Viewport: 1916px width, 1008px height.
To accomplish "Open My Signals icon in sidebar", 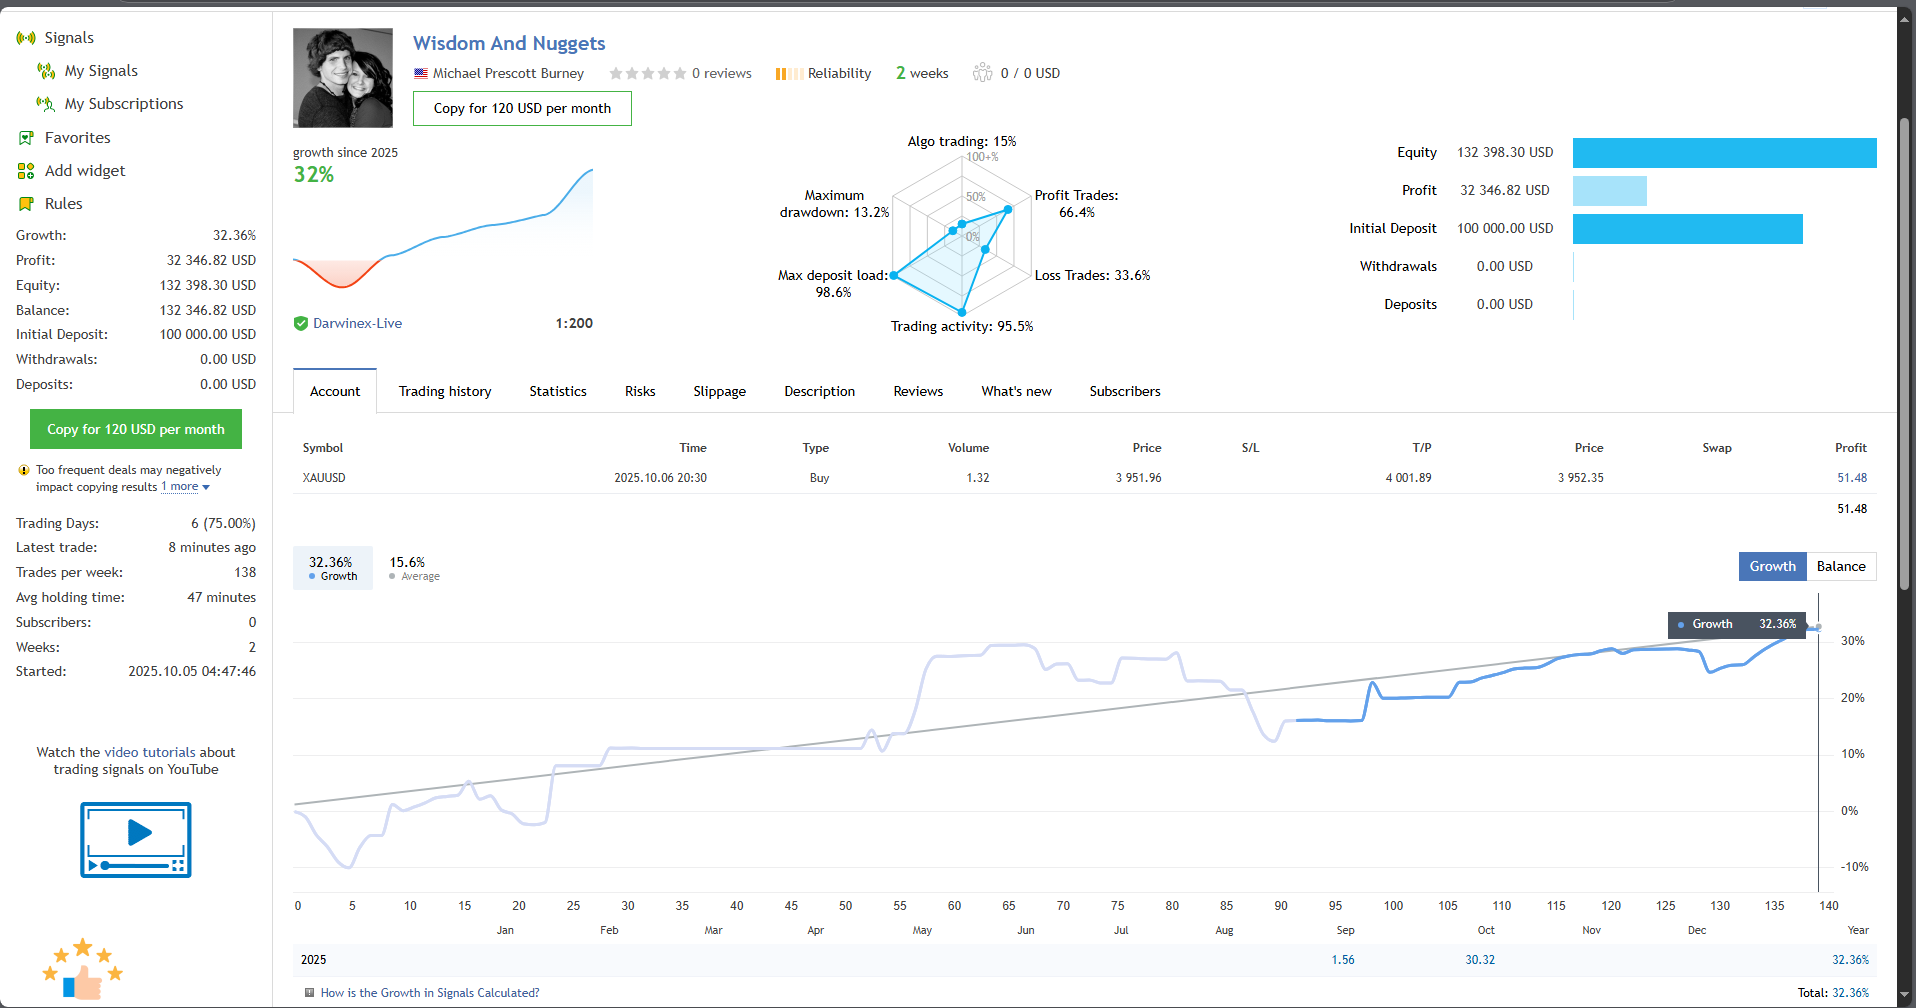I will click(46, 71).
